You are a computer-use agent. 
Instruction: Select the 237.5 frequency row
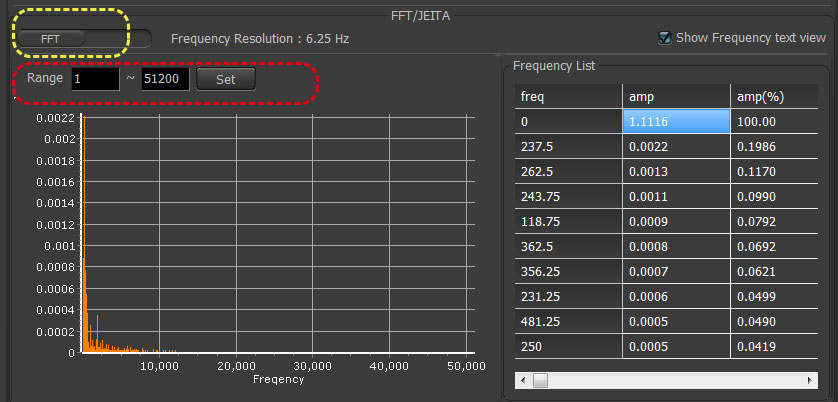tap(568, 145)
